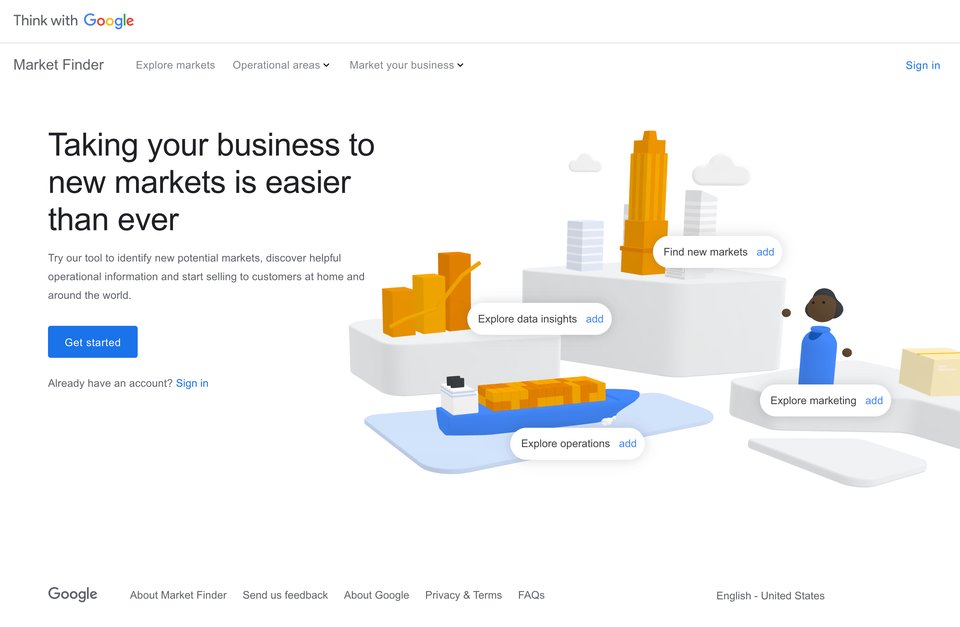
Task: Click the headline Taking your business to new markets
Action: [x=211, y=182]
